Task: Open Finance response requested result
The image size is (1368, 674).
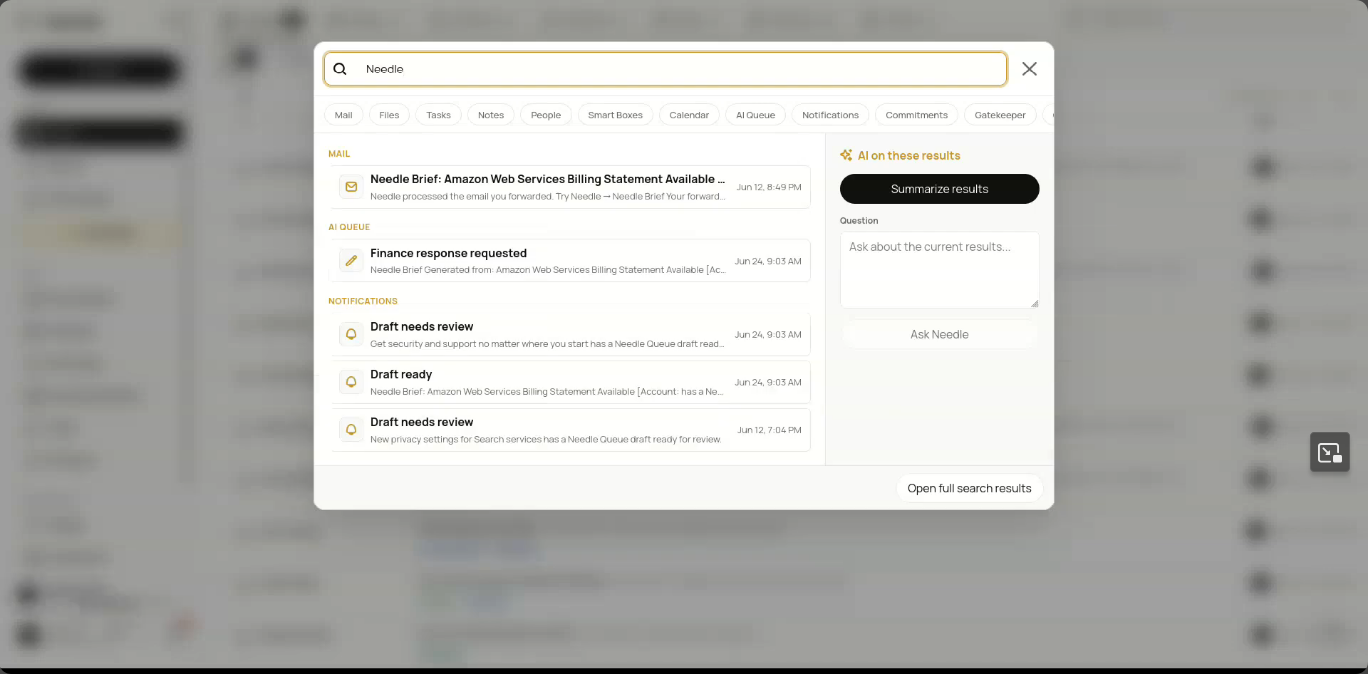Action: (x=569, y=261)
